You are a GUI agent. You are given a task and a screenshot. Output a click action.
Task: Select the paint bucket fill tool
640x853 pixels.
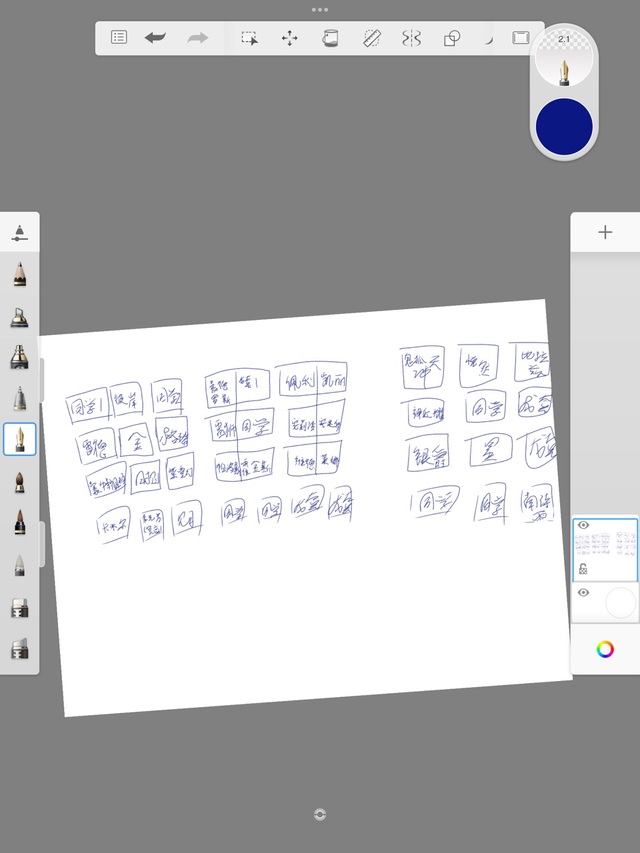point(330,38)
